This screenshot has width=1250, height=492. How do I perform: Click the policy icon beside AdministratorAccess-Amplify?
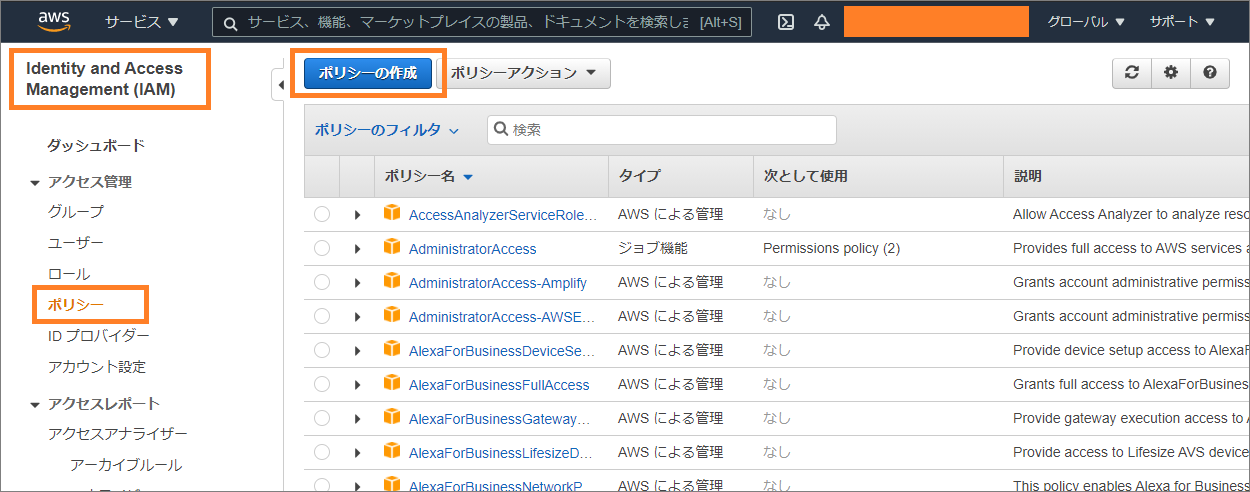pyautogui.click(x=392, y=282)
